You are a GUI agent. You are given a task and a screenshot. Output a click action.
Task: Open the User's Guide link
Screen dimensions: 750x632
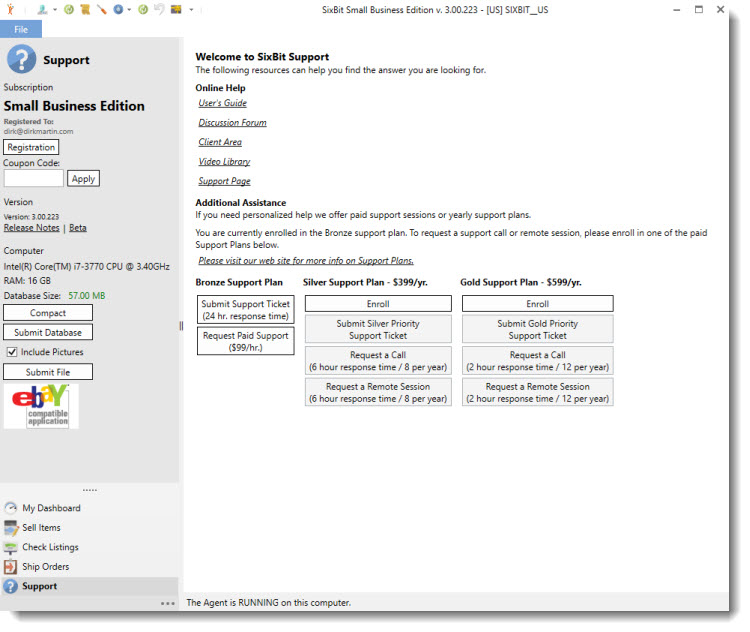[x=222, y=103]
